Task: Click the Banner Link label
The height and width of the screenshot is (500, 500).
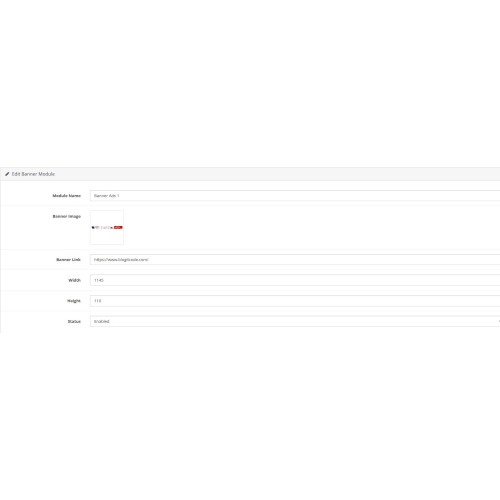Action: coord(68,259)
